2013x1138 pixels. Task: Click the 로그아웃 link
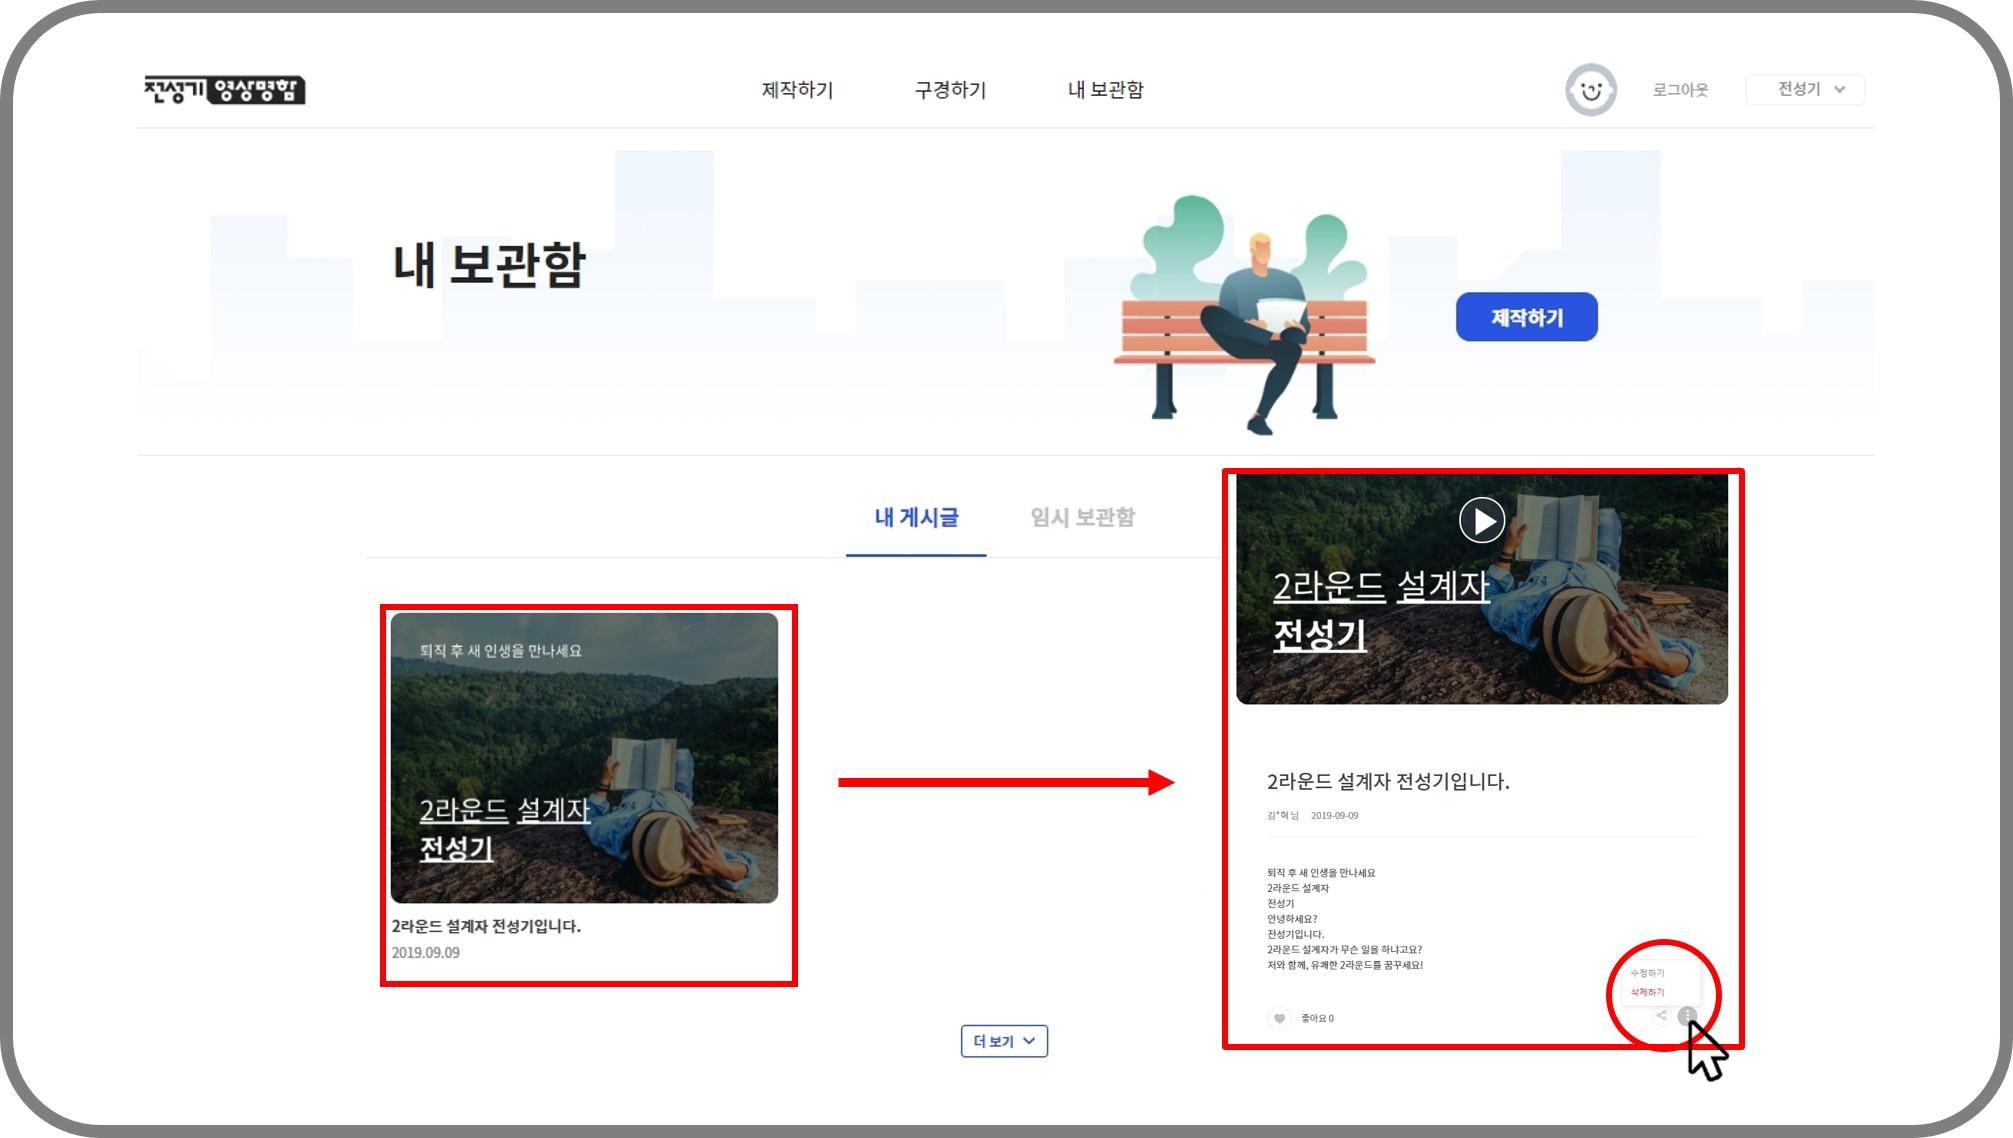[1680, 90]
